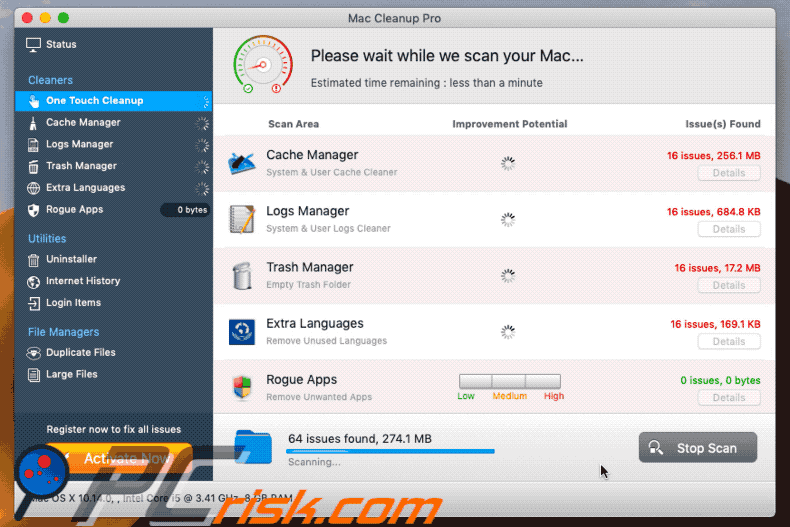
Task: Click '16 issues, 684.8 KB' text
Action: pos(713,212)
